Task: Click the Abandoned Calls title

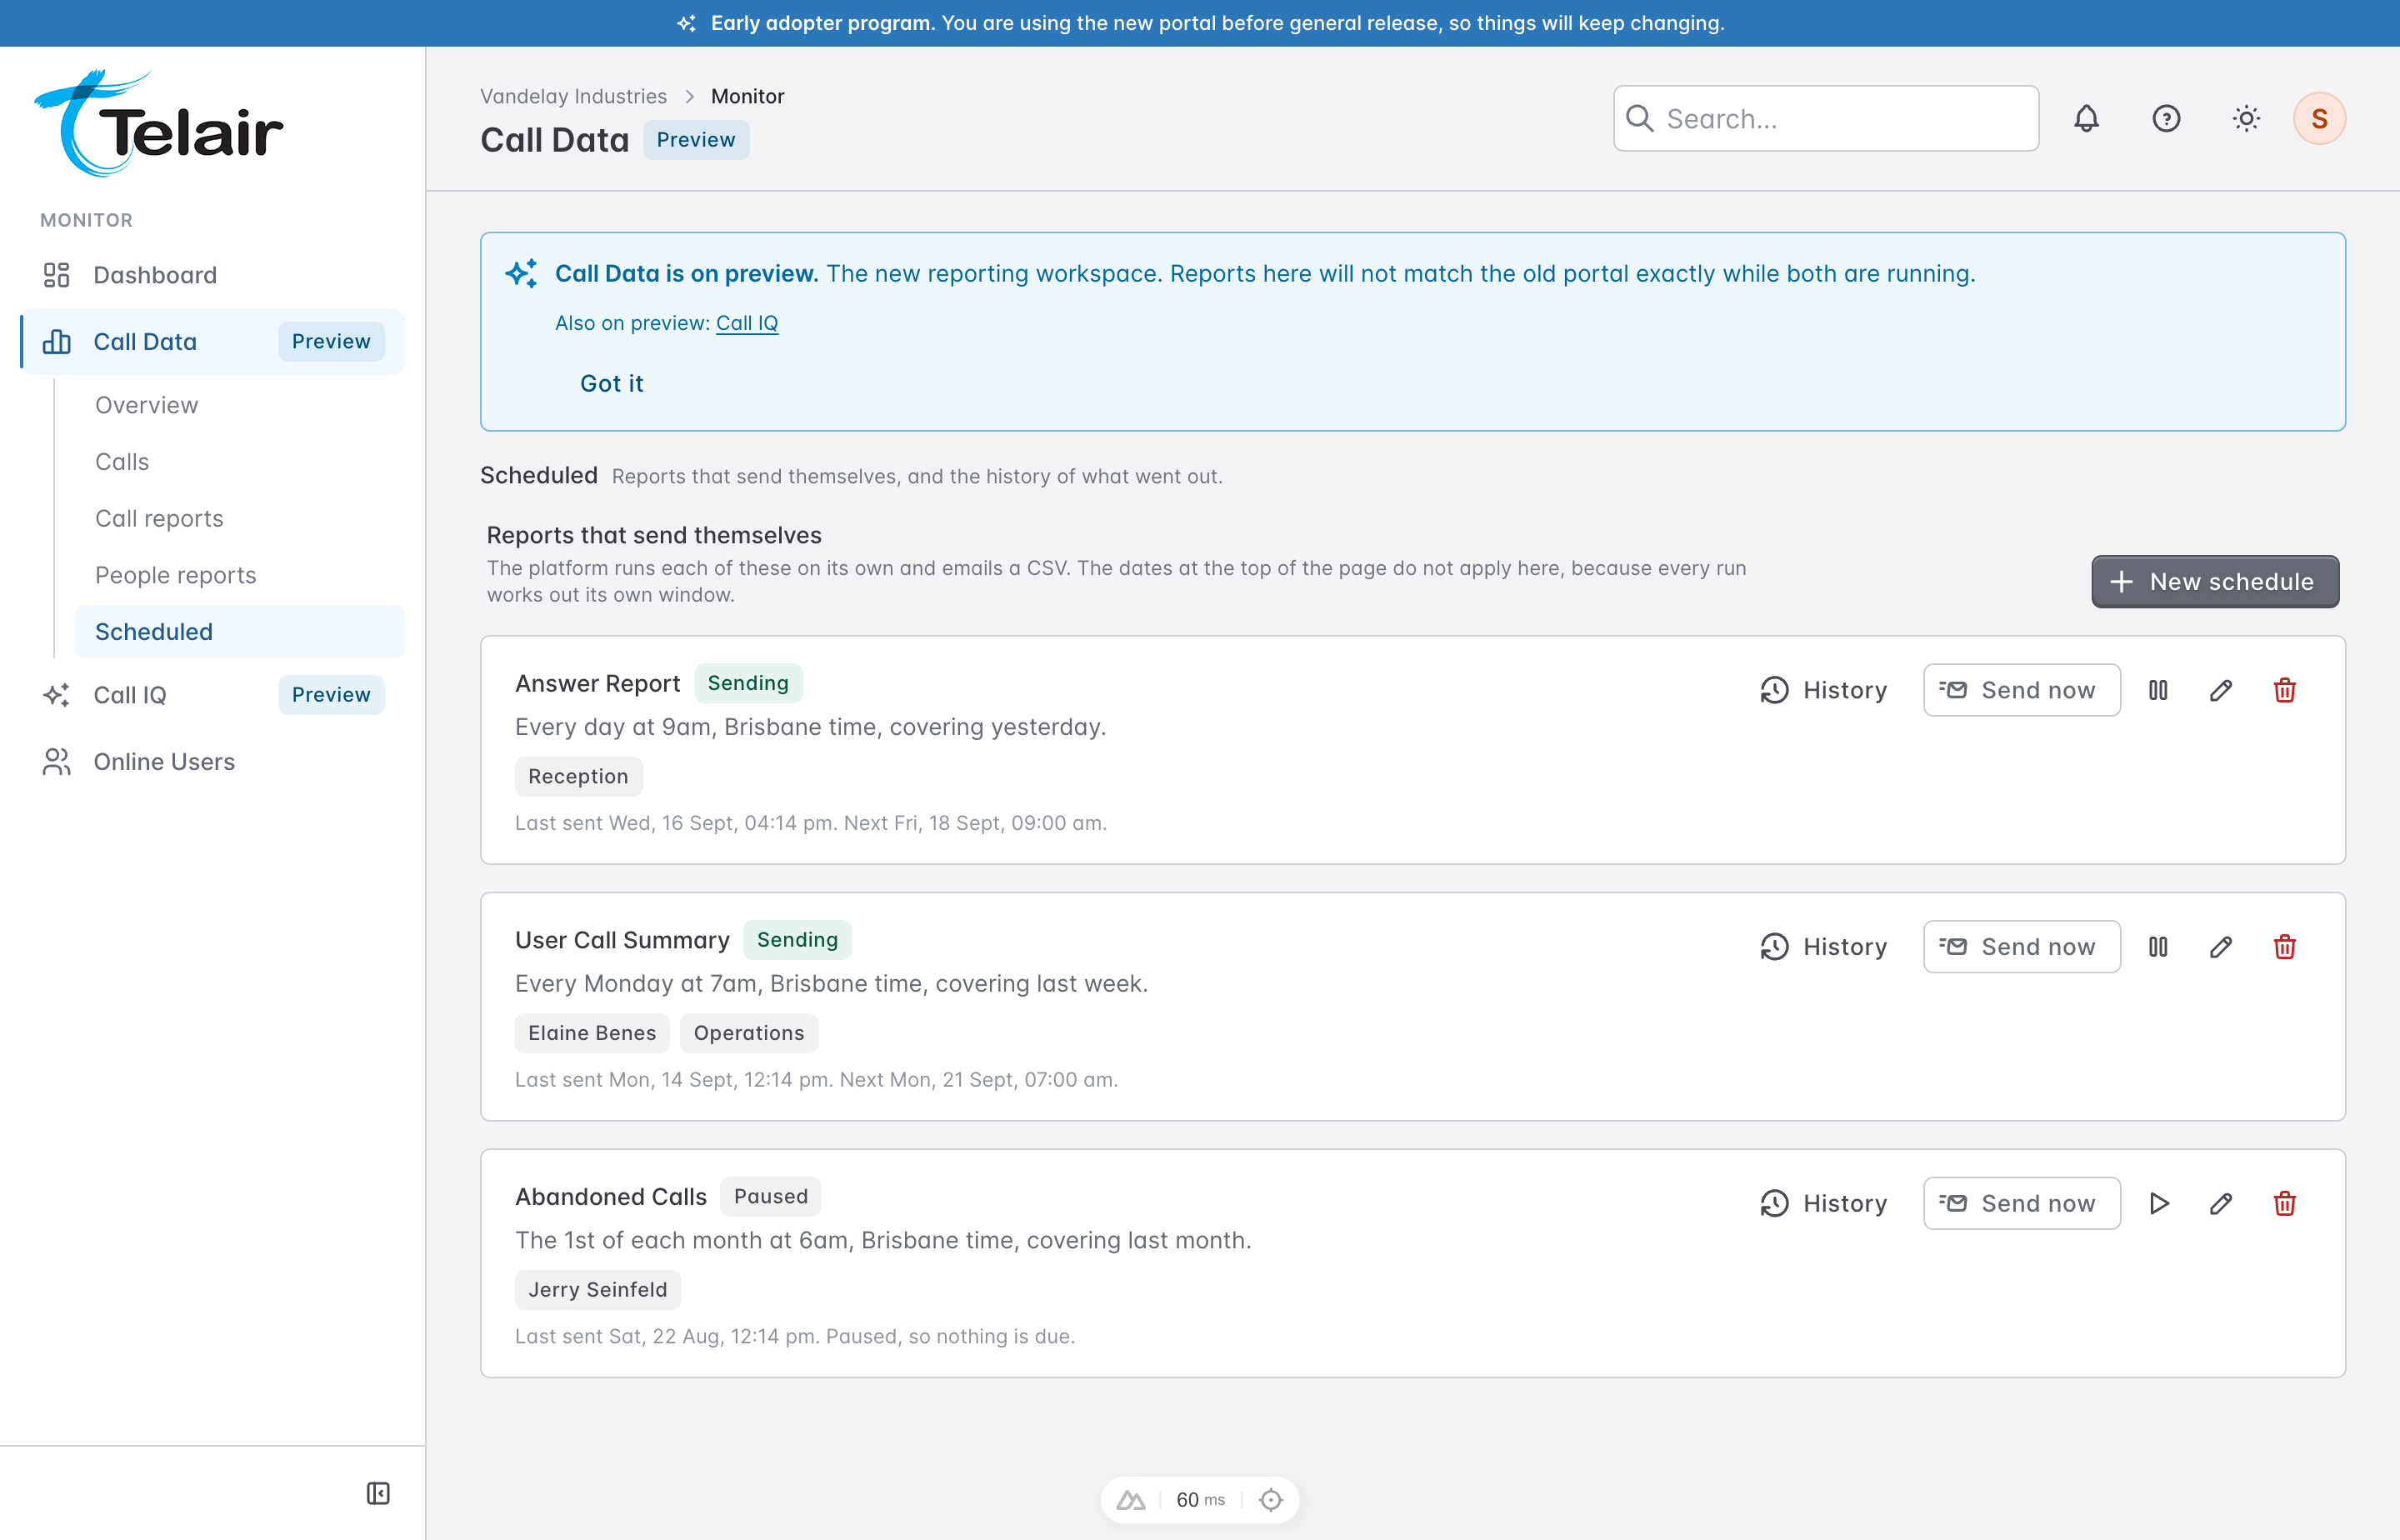Action: 611,1197
